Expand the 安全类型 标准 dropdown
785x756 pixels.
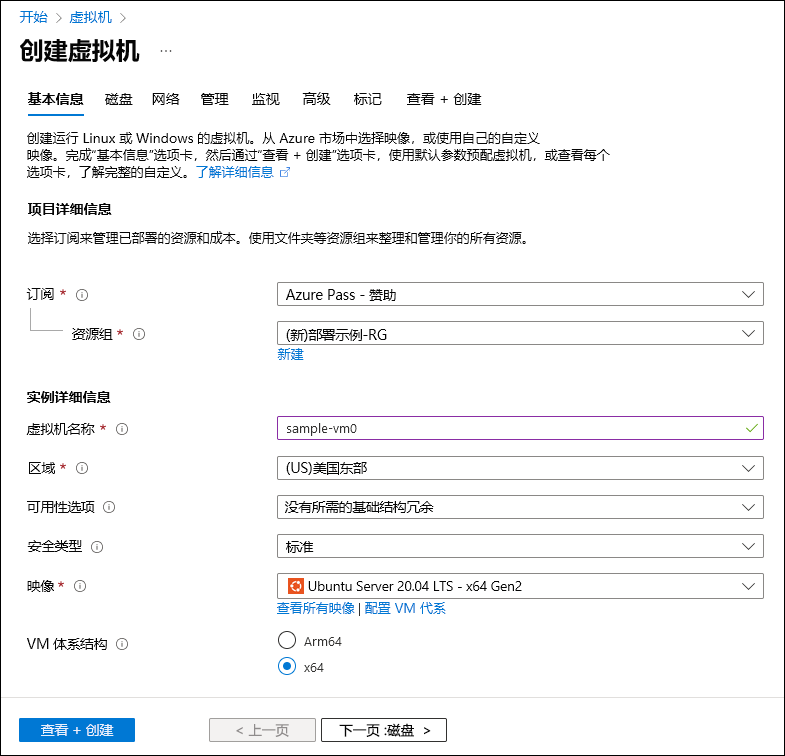(520, 546)
